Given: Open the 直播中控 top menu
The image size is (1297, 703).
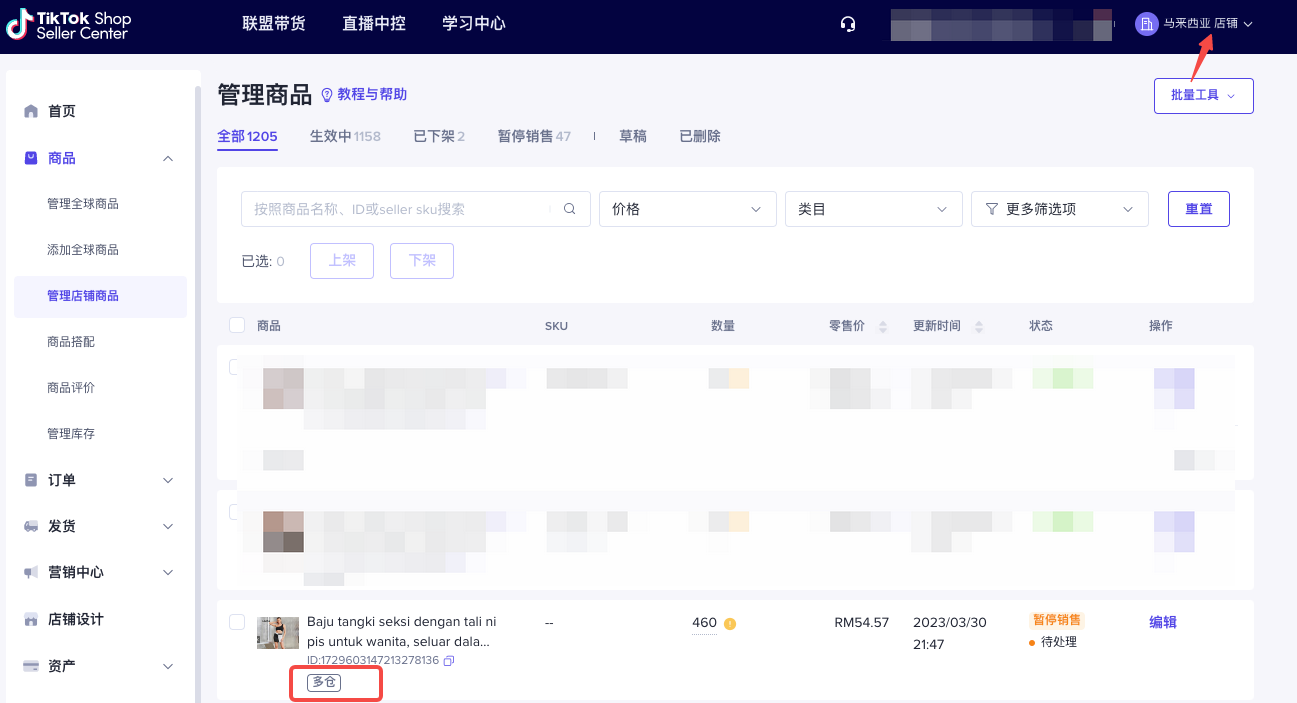Looking at the screenshot, I should click(x=374, y=24).
